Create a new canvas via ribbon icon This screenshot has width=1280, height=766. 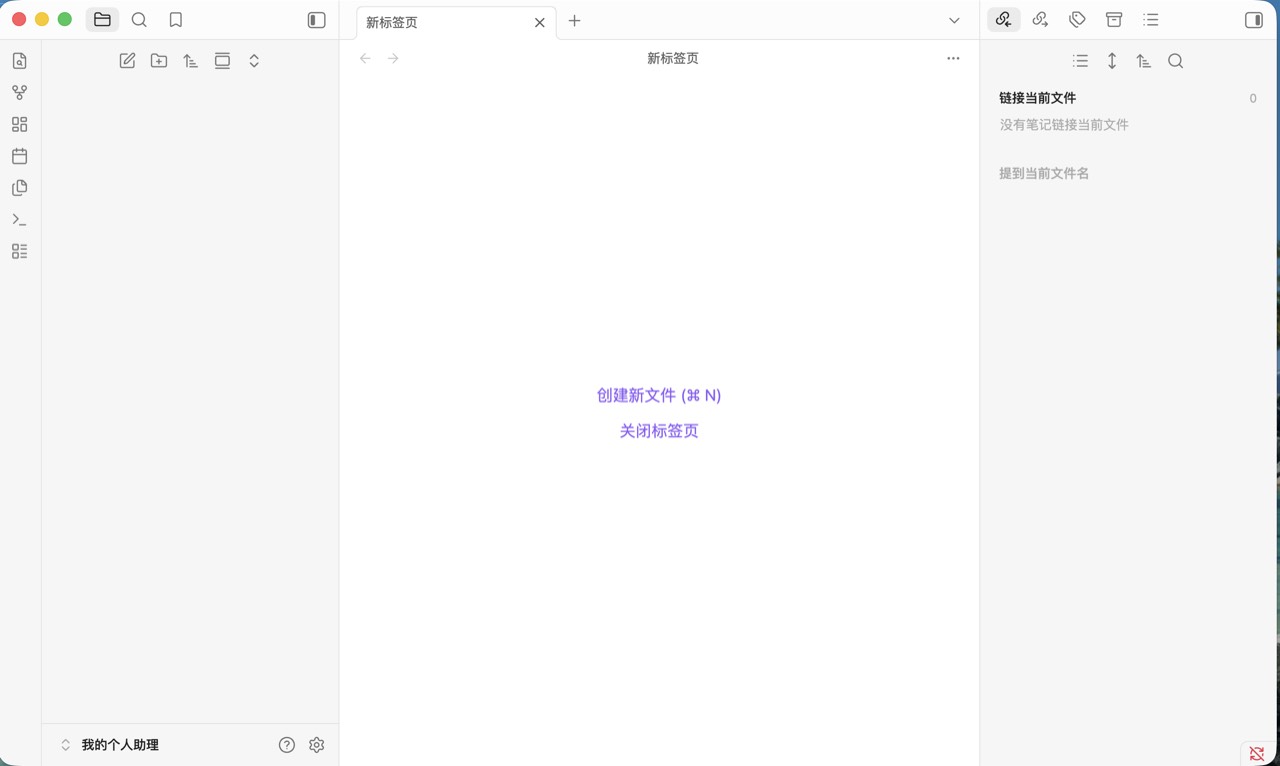tap(20, 125)
